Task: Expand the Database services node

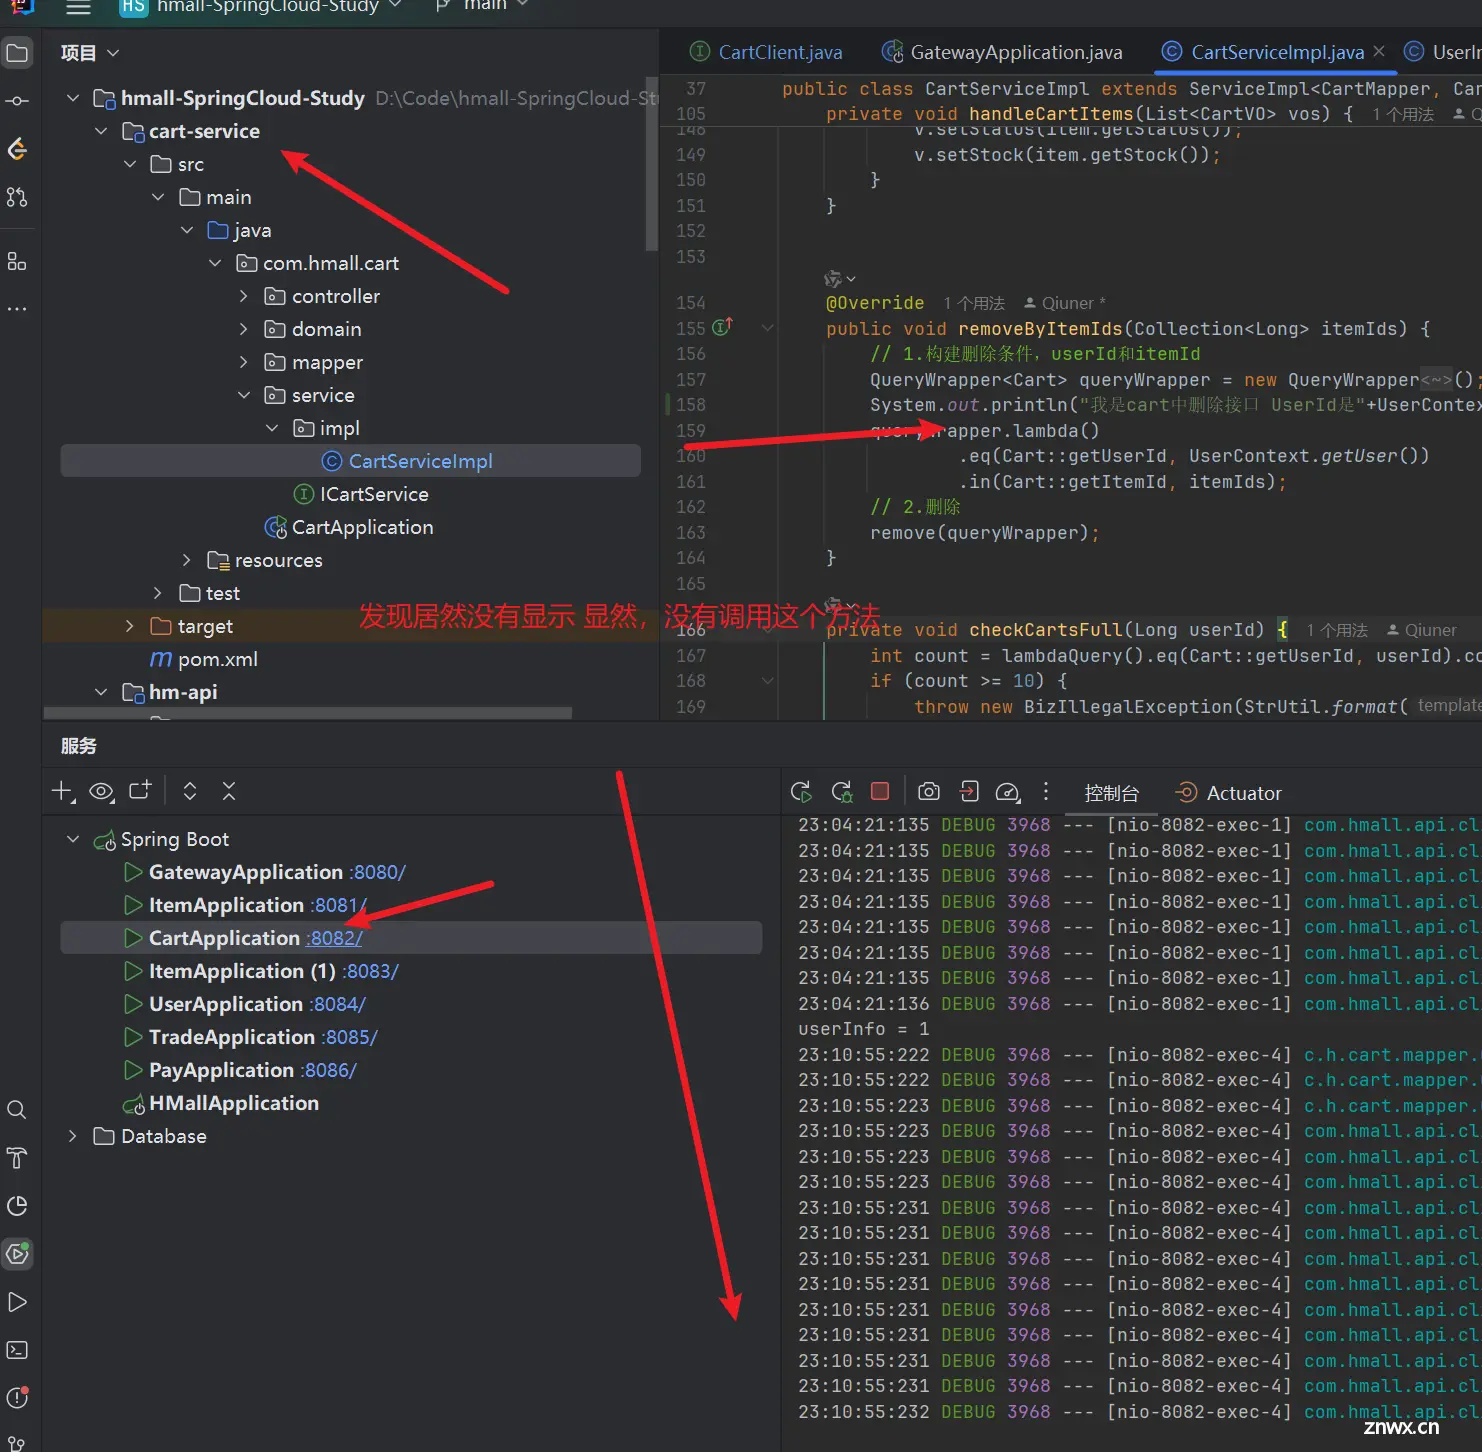Action: point(73,1136)
